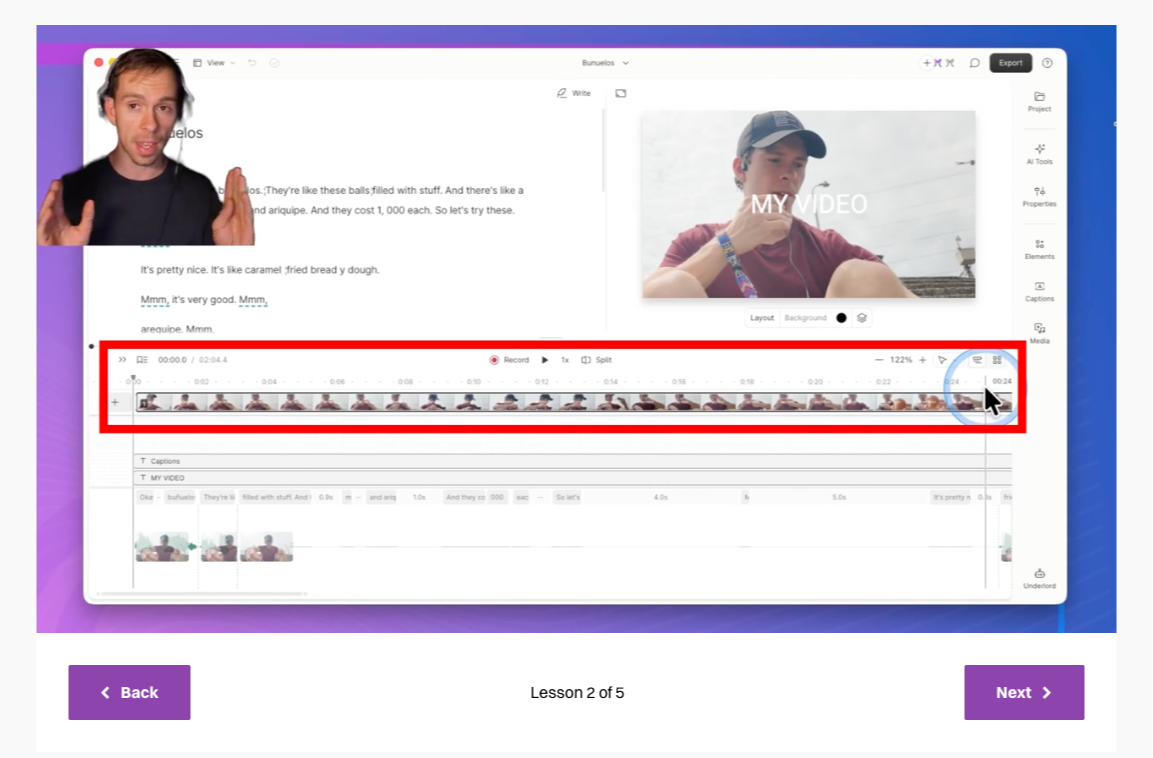Open the comments speech bubble
Viewport: 1153px width, 758px height.
[x=974, y=63]
